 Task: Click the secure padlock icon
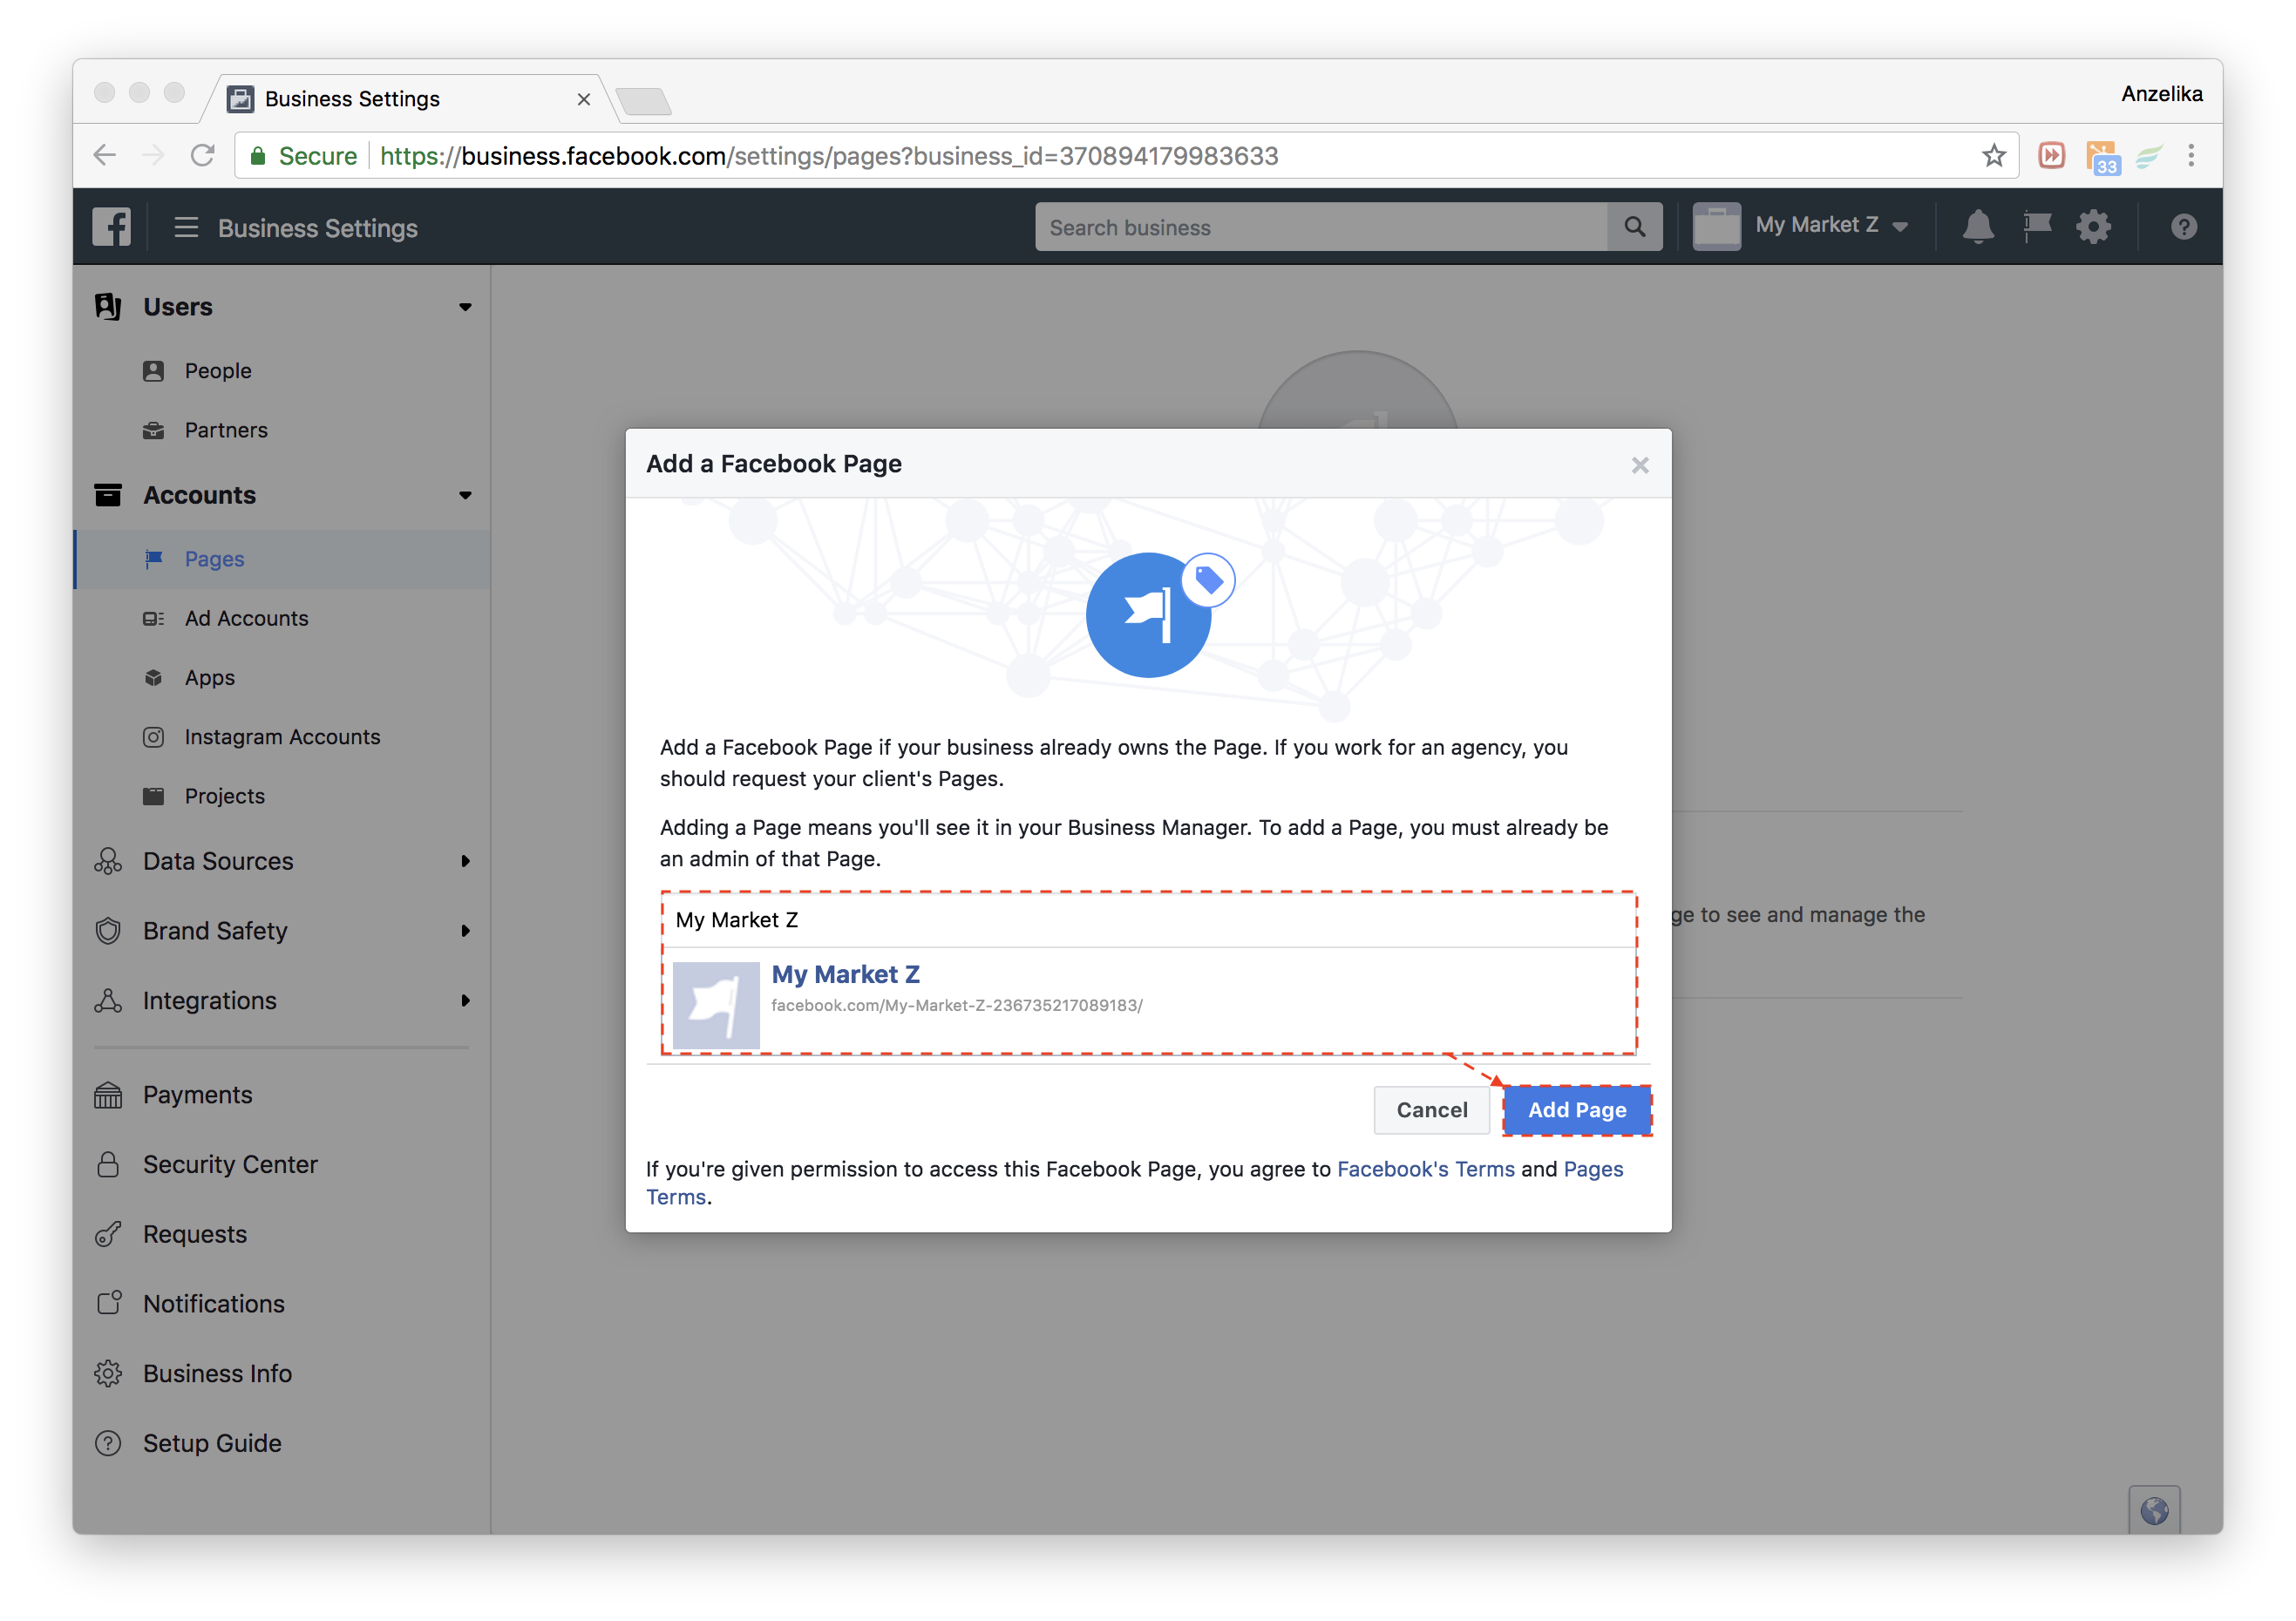point(258,156)
